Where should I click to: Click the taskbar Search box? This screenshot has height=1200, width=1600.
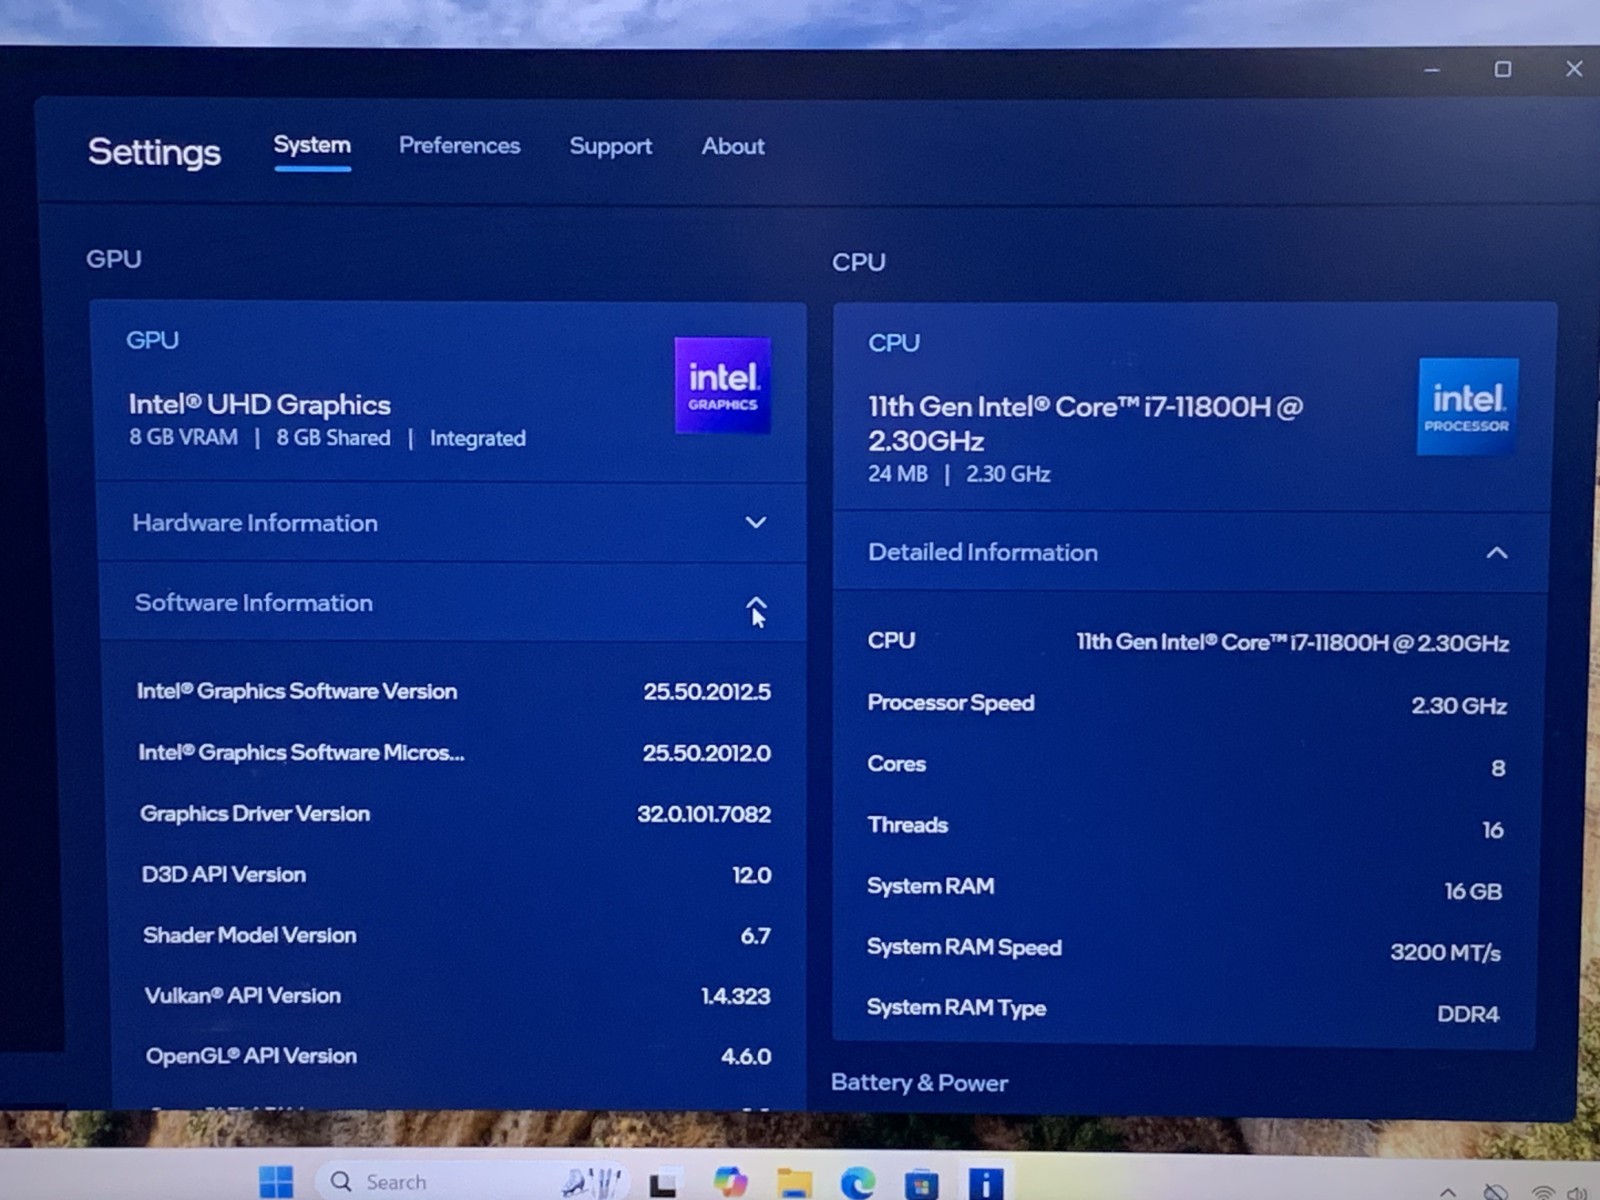click(470, 1182)
